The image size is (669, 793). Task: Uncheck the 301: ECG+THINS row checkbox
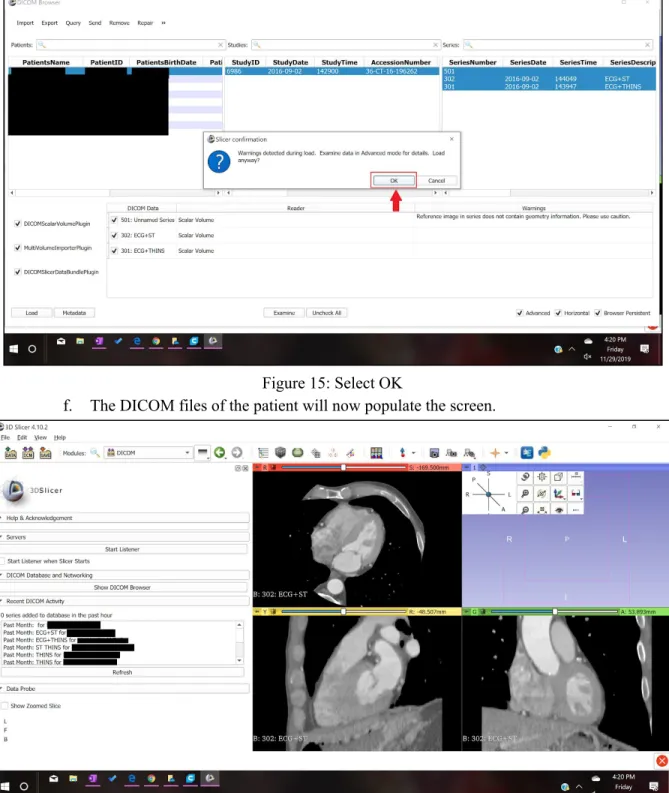click(114, 251)
